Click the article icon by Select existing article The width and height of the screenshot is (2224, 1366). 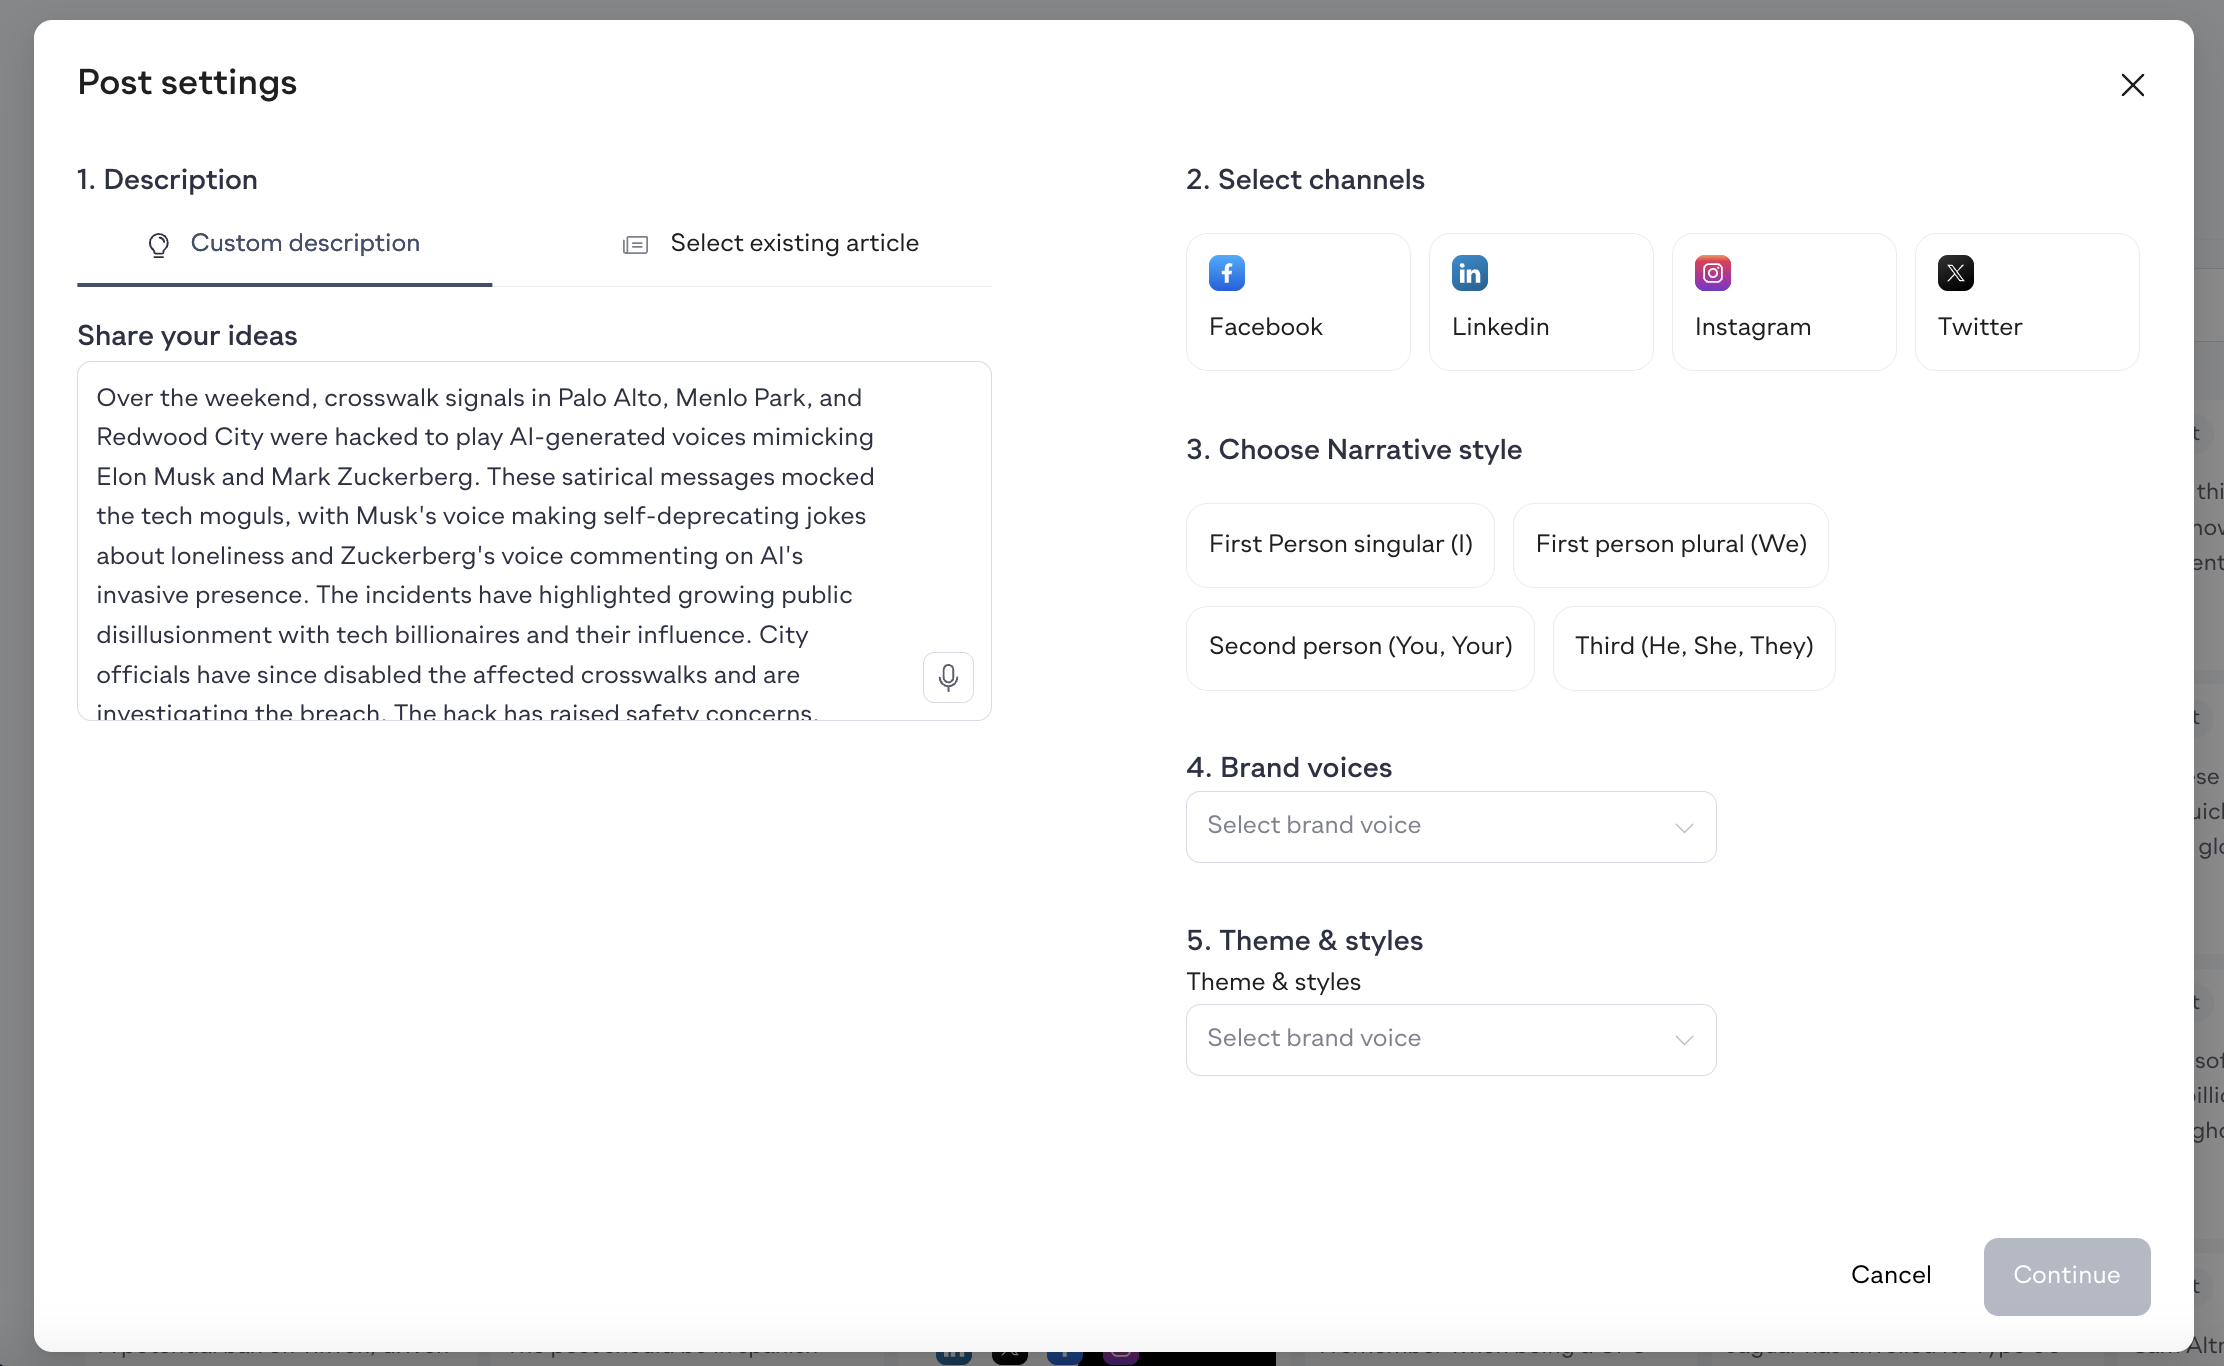pos(635,245)
